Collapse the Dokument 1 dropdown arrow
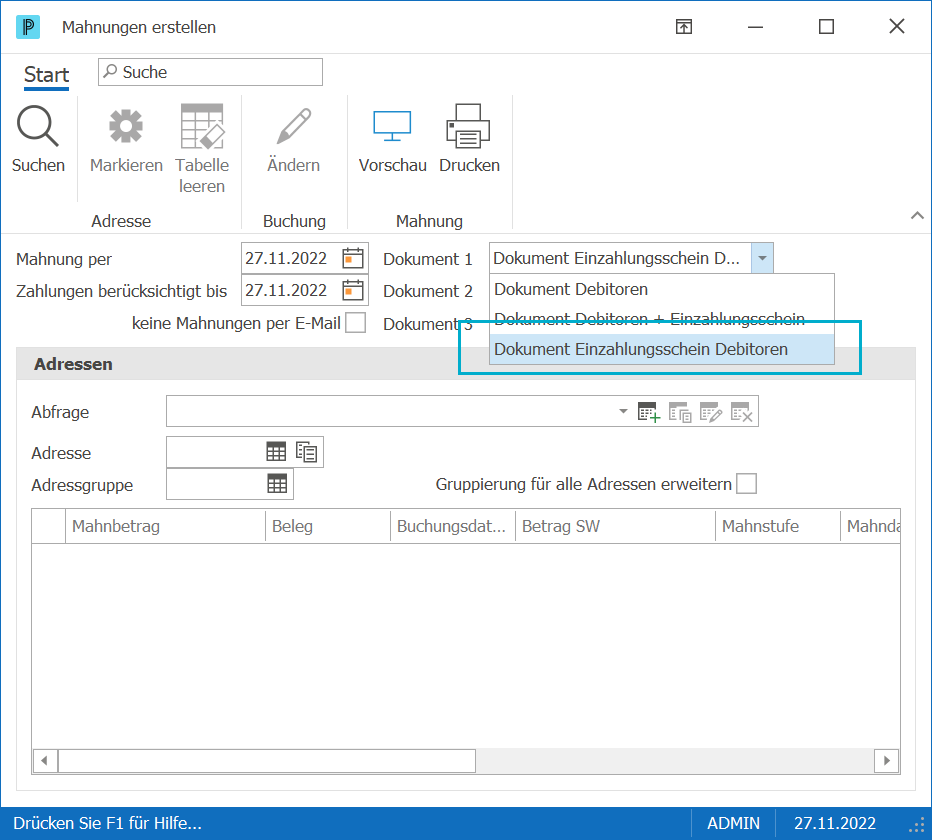 (762, 258)
